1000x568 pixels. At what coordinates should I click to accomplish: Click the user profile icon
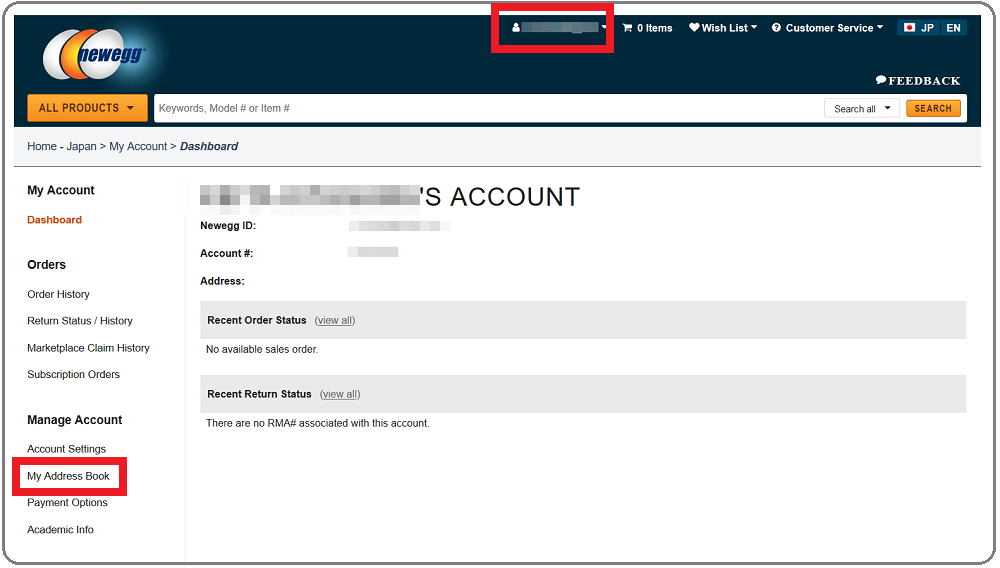(515, 27)
